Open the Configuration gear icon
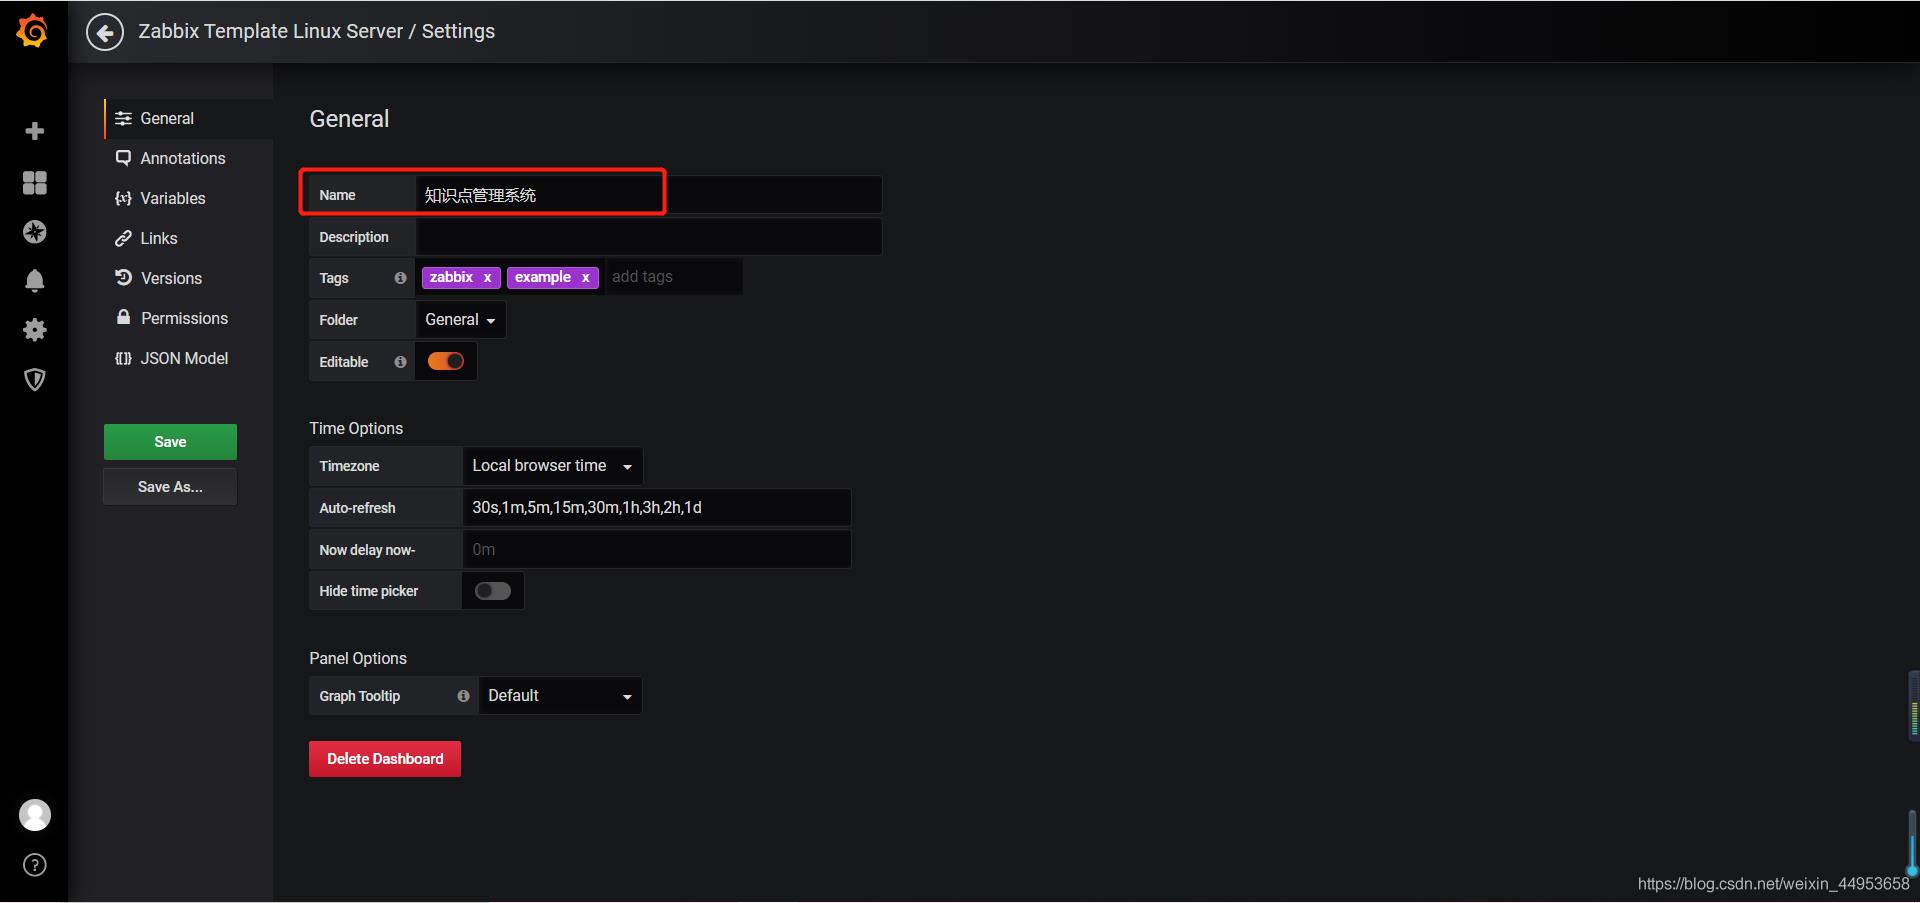Viewport: 1920px width, 903px height. tap(35, 330)
